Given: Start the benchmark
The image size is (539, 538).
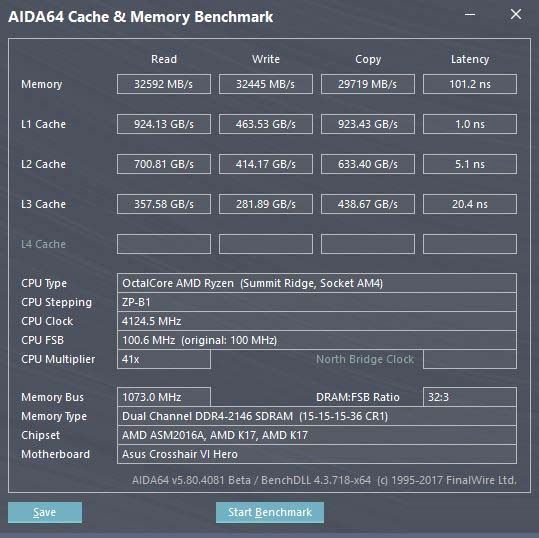Looking at the screenshot, I should [x=270, y=512].
